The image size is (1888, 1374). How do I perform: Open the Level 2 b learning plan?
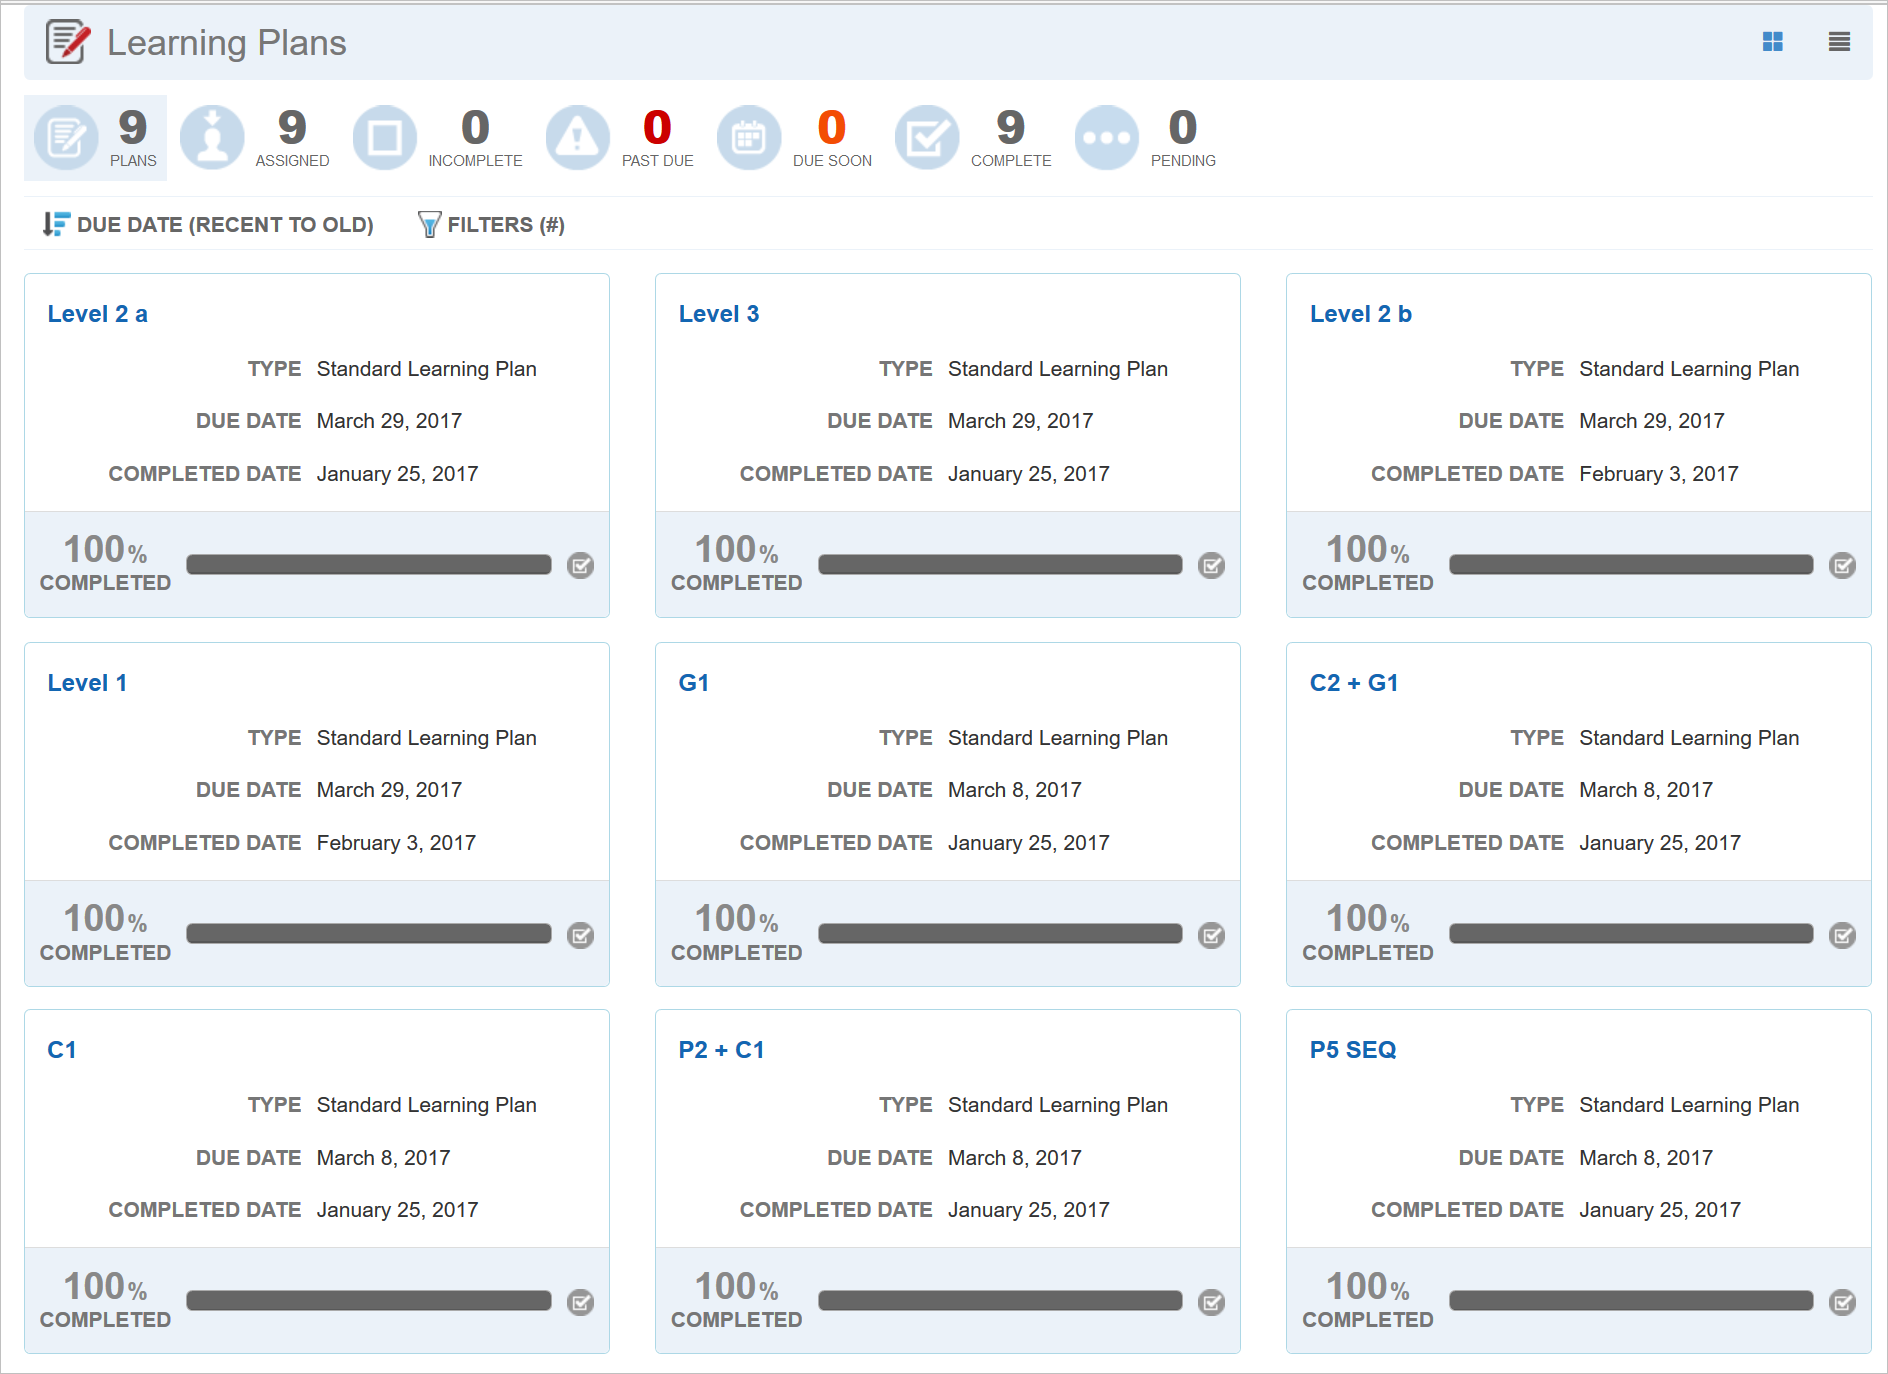tap(1361, 314)
